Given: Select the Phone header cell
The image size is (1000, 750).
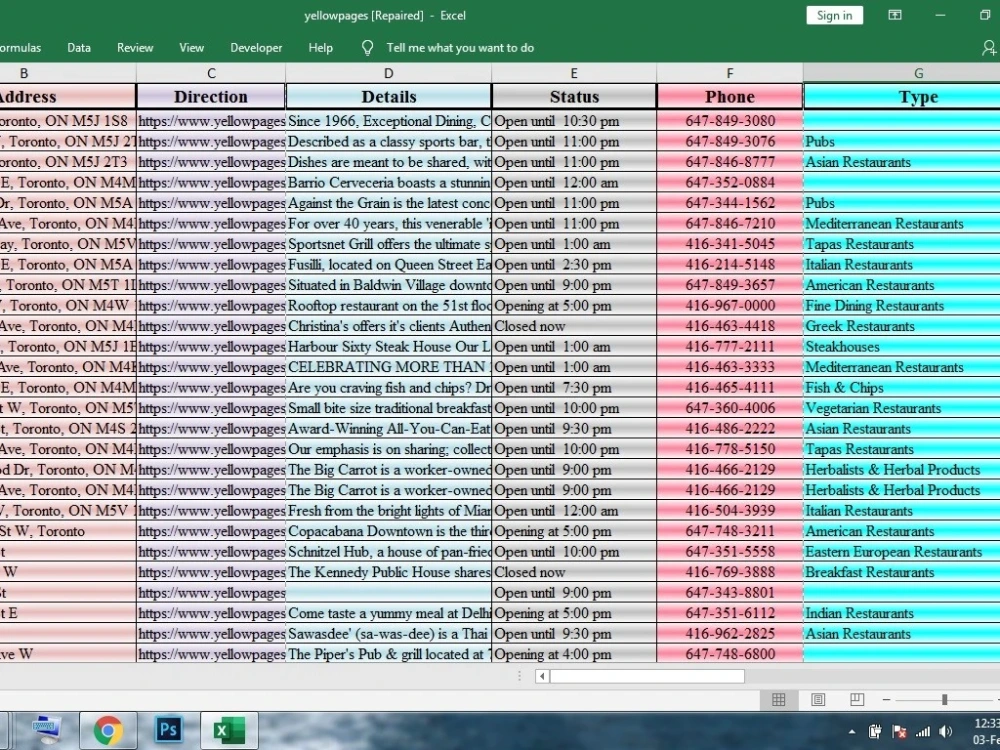Looking at the screenshot, I should tap(730, 96).
